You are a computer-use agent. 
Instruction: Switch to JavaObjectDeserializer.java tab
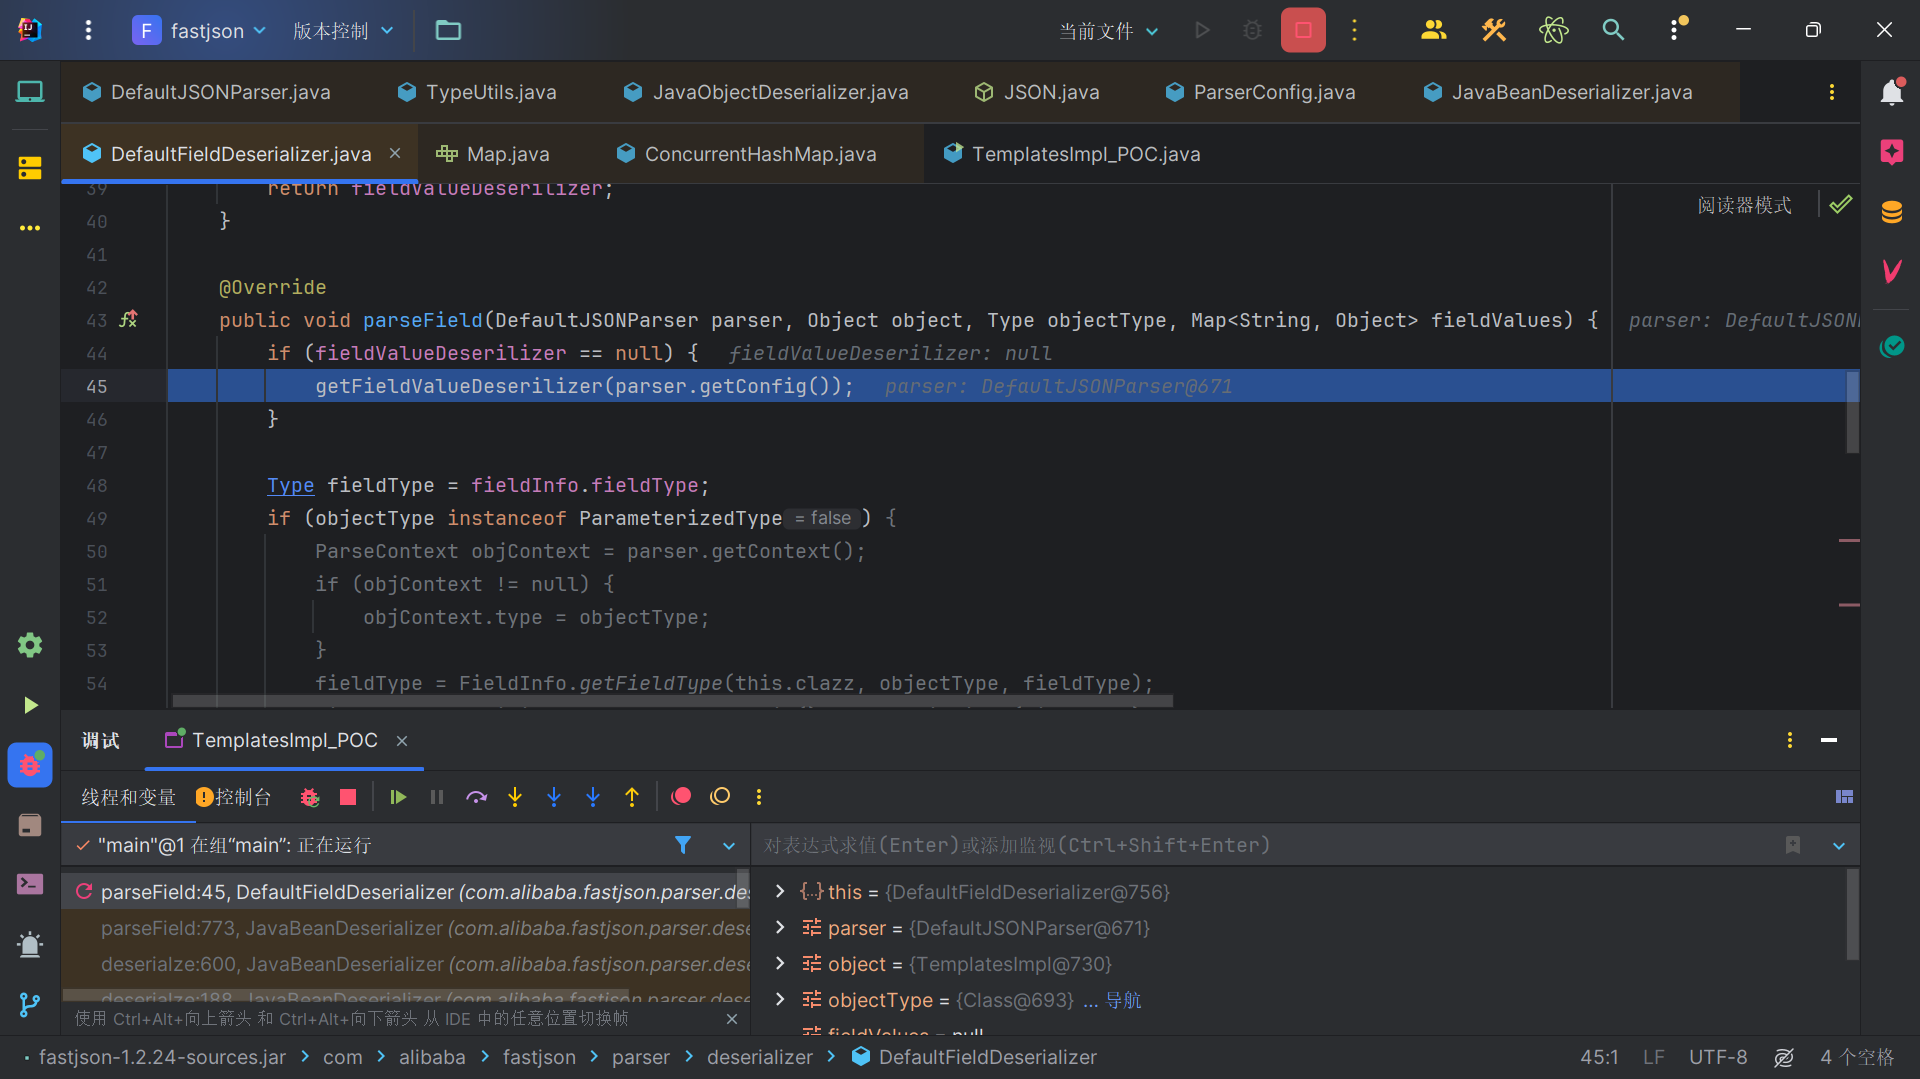click(766, 92)
